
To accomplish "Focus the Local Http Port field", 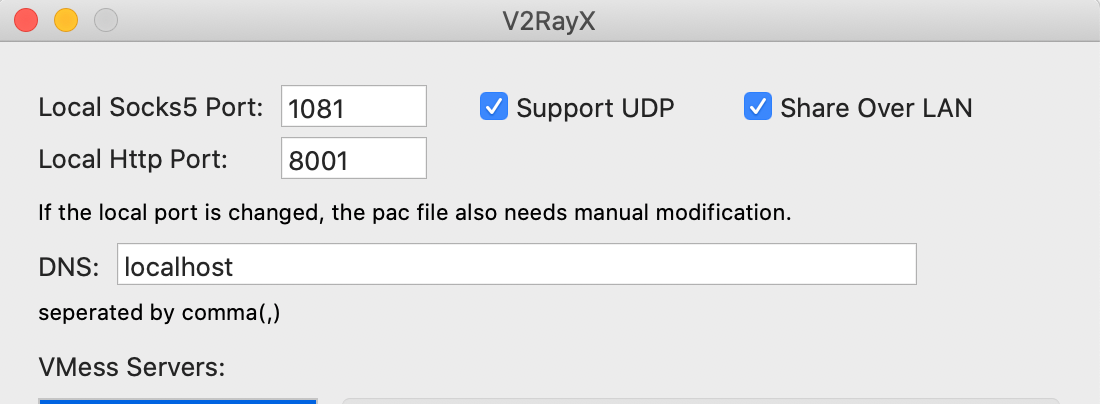I will [x=354, y=159].
